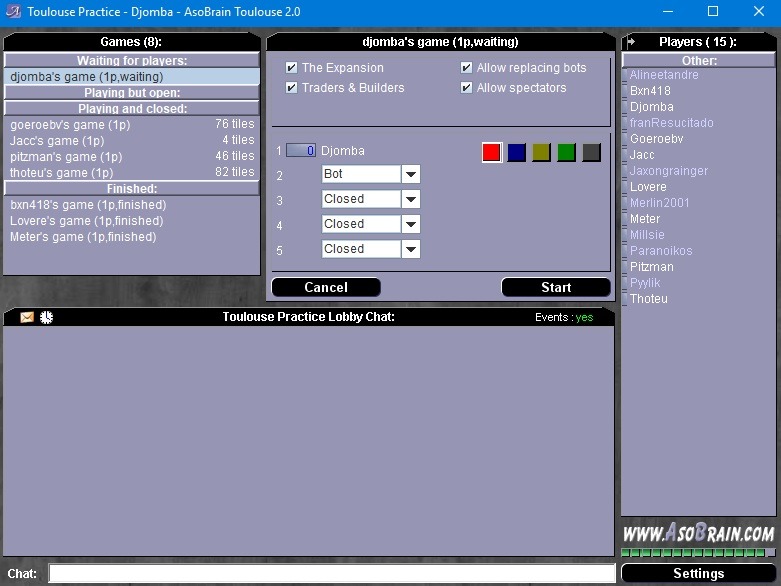This screenshot has height=586, width=781.
Task: Pick the blue player color swatch
Action: (x=517, y=152)
